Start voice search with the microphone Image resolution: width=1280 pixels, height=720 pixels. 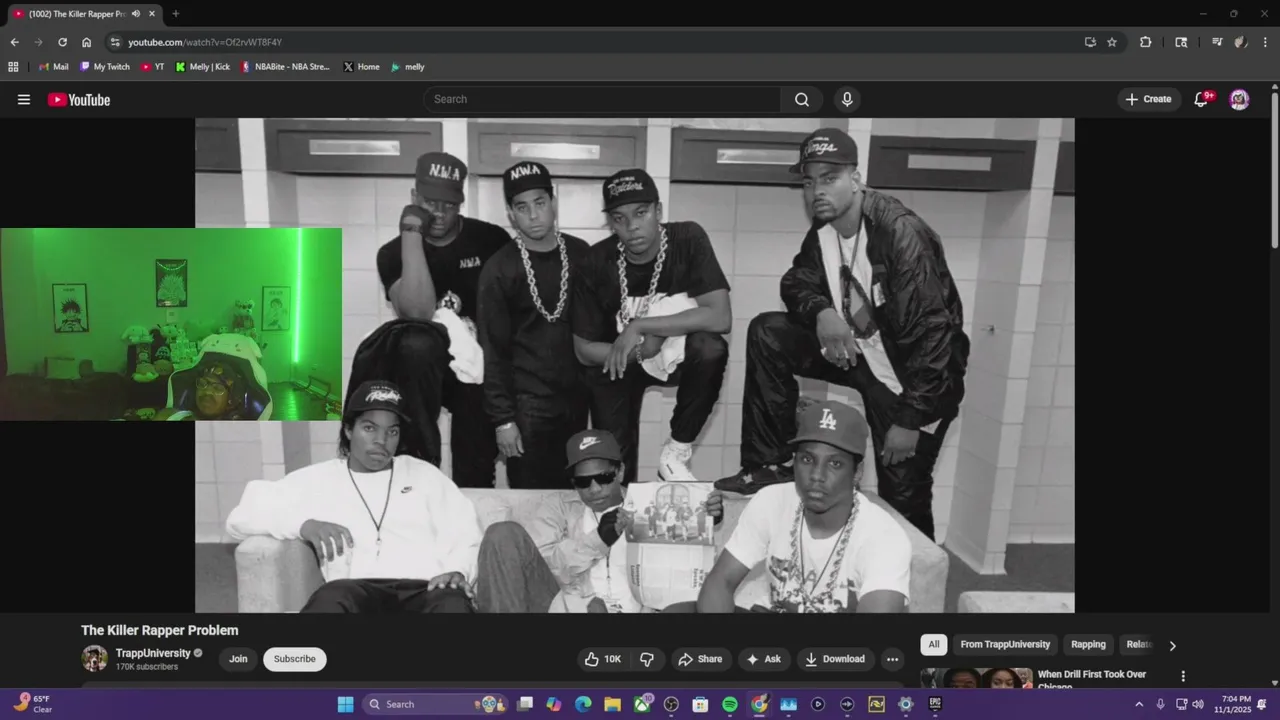click(x=847, y=99)
